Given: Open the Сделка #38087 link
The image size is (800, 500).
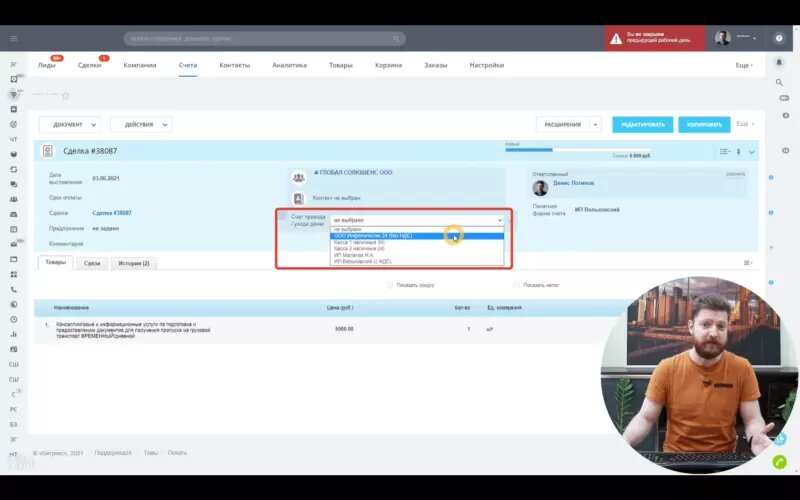Looking at the screenshot, I should [112, 213].
